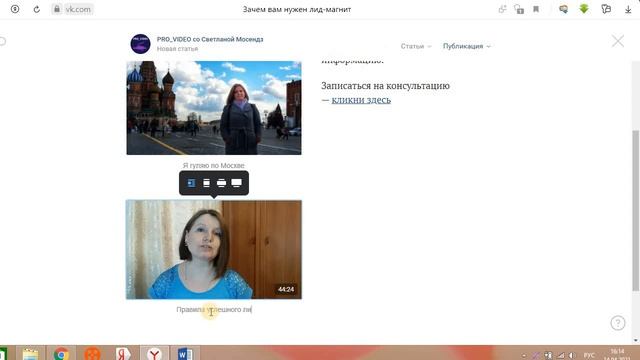Viewport: 640px width, 360px height.
Task: Follow the «кликни здесь» link
Action: click(x=361, y=100)
